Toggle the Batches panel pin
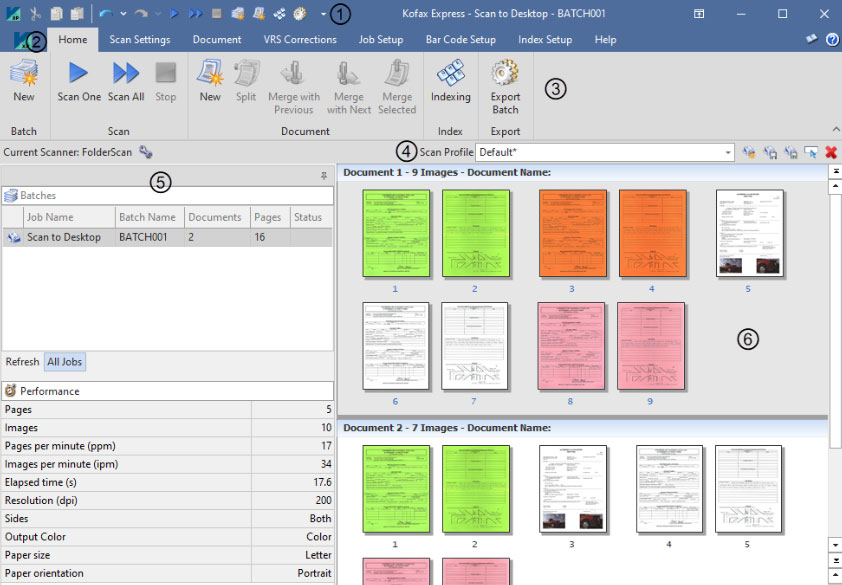 pos(323,175)
